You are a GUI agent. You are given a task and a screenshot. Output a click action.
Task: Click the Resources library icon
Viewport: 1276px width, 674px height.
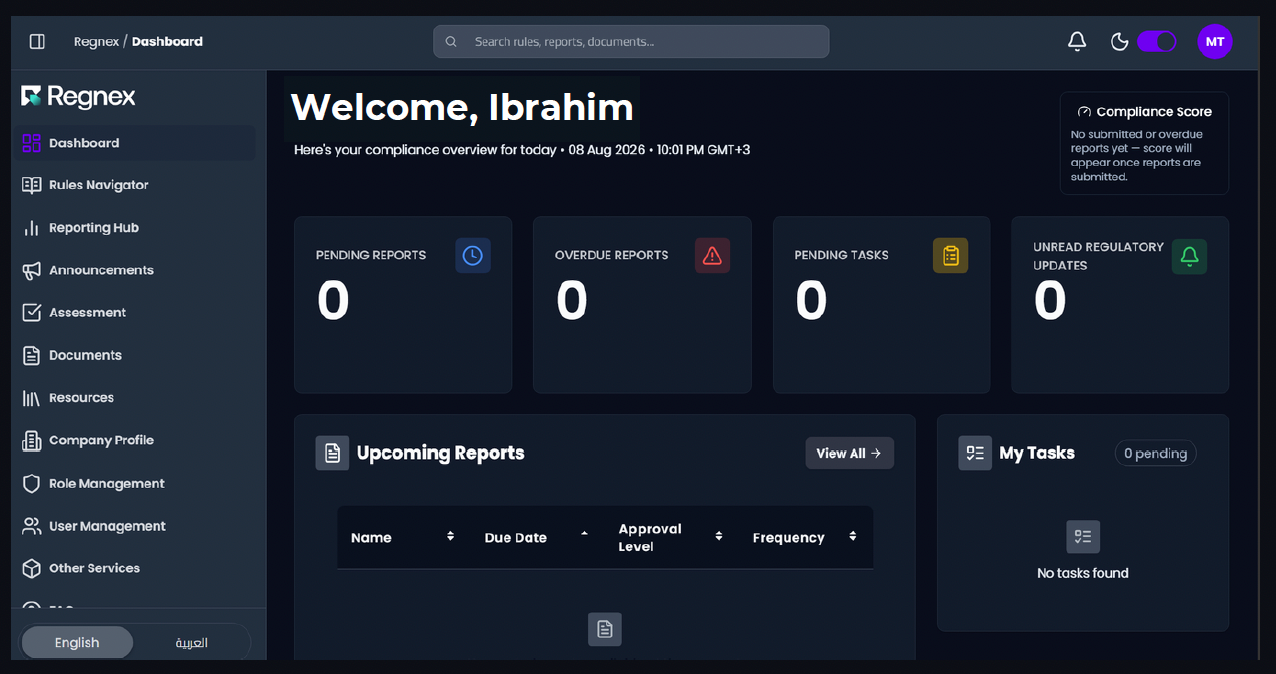tap(31, 398)
